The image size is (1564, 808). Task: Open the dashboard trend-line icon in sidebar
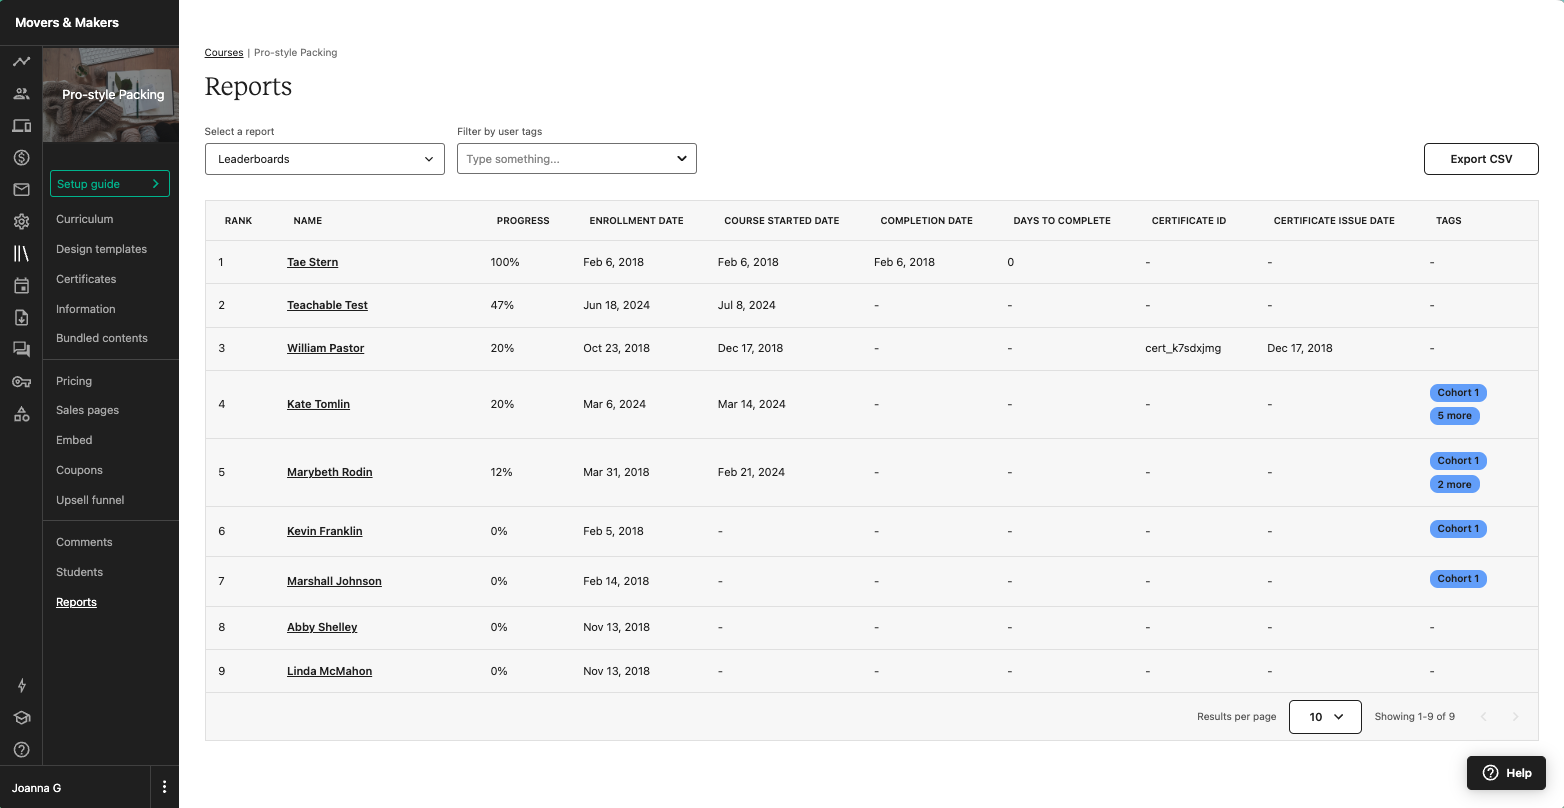[x=21, y=62]
